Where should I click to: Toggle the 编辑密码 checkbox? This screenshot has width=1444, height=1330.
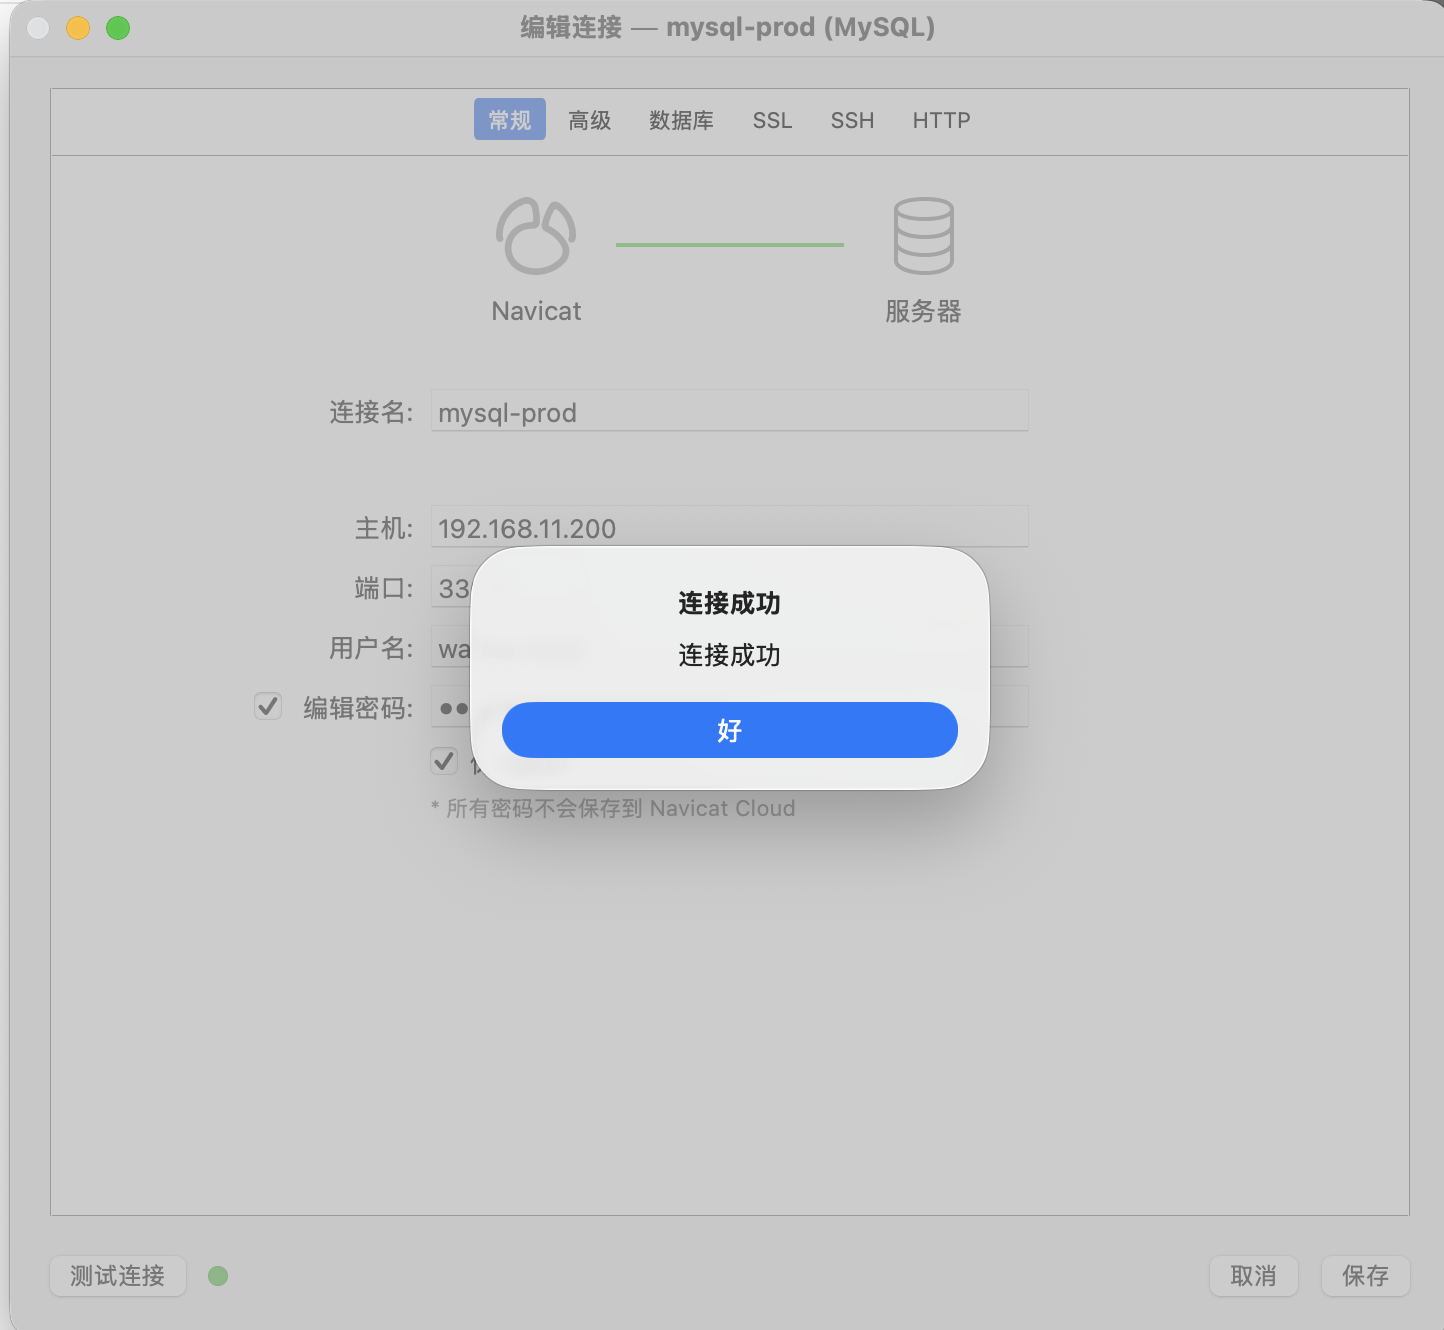pyautogui.click(x=268, y=707)
